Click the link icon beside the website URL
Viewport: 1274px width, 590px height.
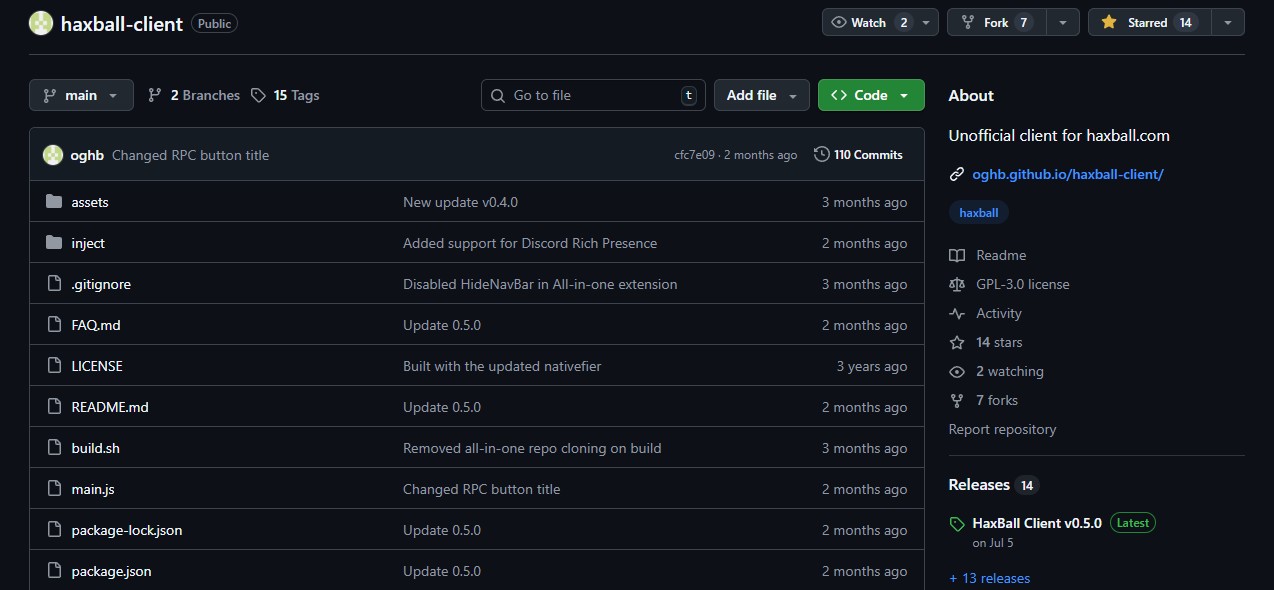click(956, 174)
